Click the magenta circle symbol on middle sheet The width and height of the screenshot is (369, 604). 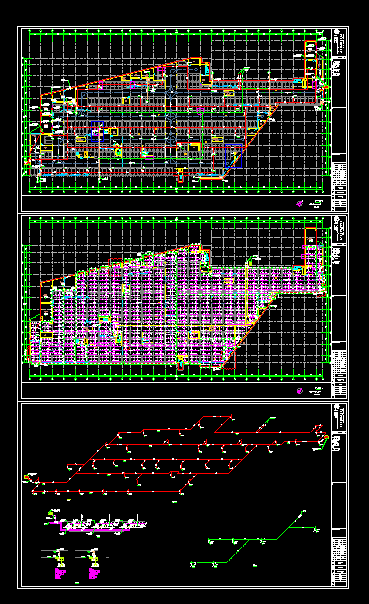pyautogui.click(x=300, y=391)
